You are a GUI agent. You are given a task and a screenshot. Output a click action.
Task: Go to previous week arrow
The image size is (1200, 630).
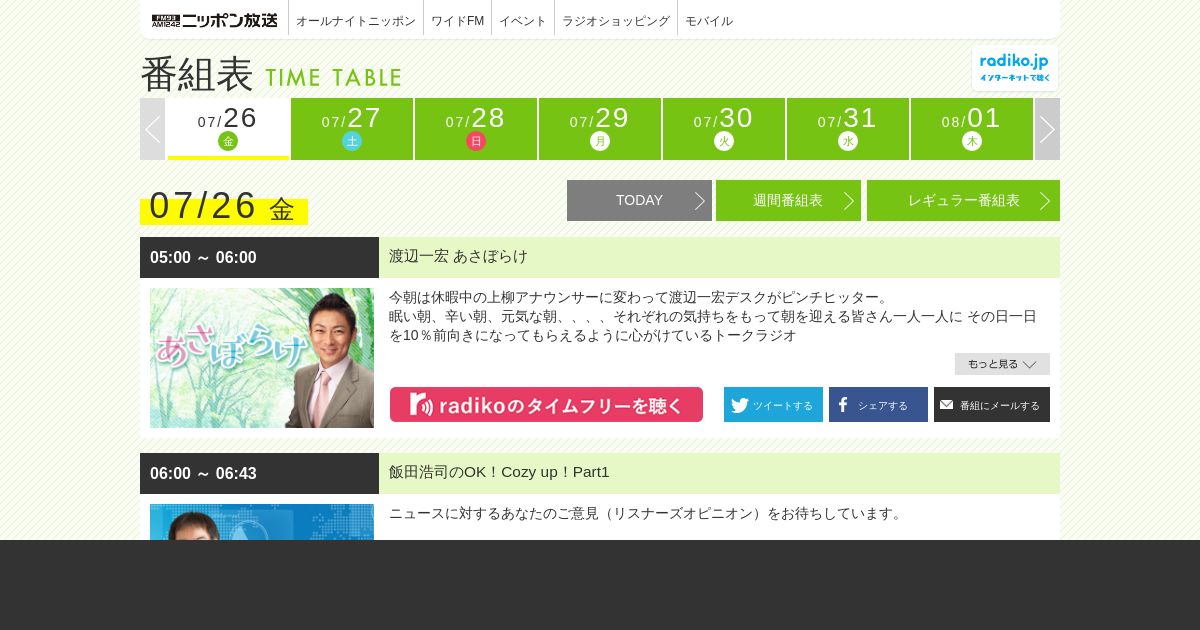[x=152, y=129]
